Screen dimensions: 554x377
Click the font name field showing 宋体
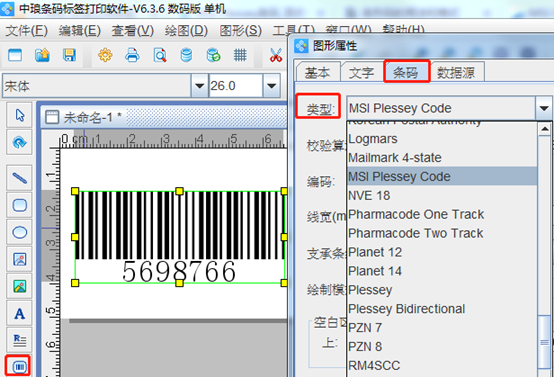point(97,86)
